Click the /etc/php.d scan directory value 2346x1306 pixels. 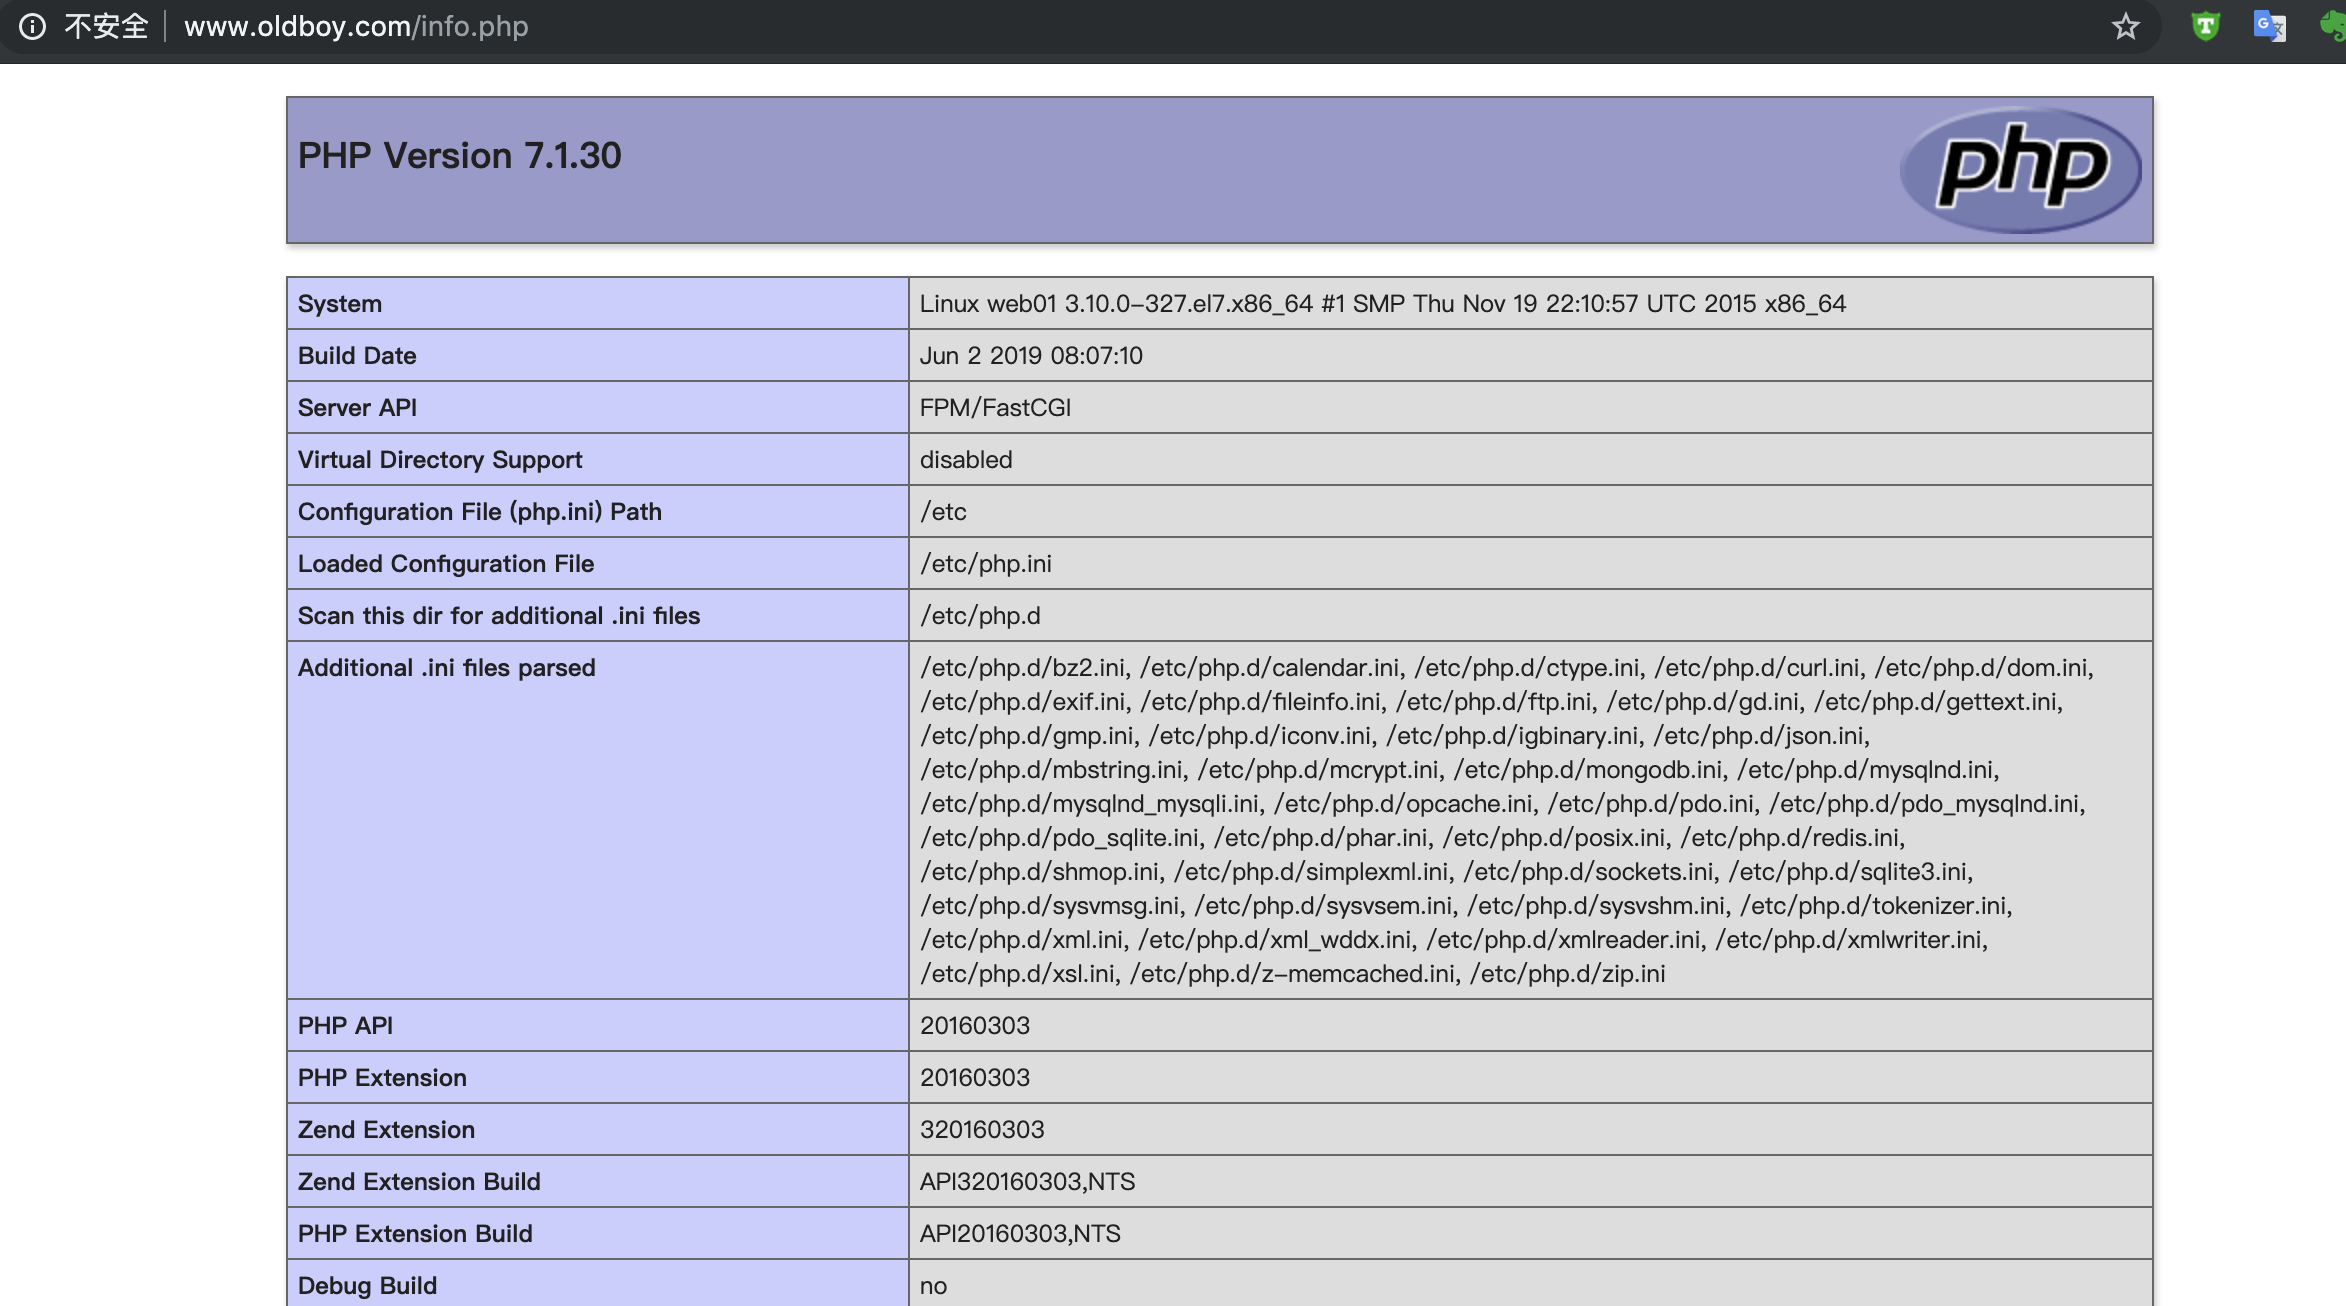pos(980,616)
